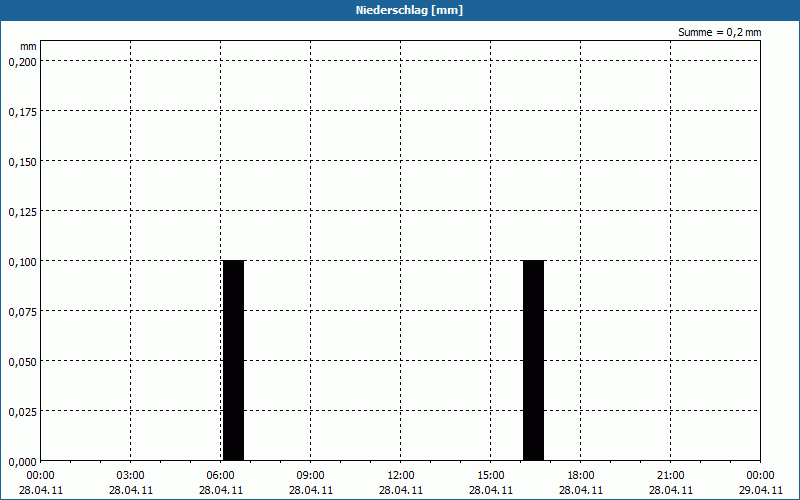Viewport: 800px width, 500px height.
Task: Click the 29.04.11 date label
Action: [x=761, y=490]
